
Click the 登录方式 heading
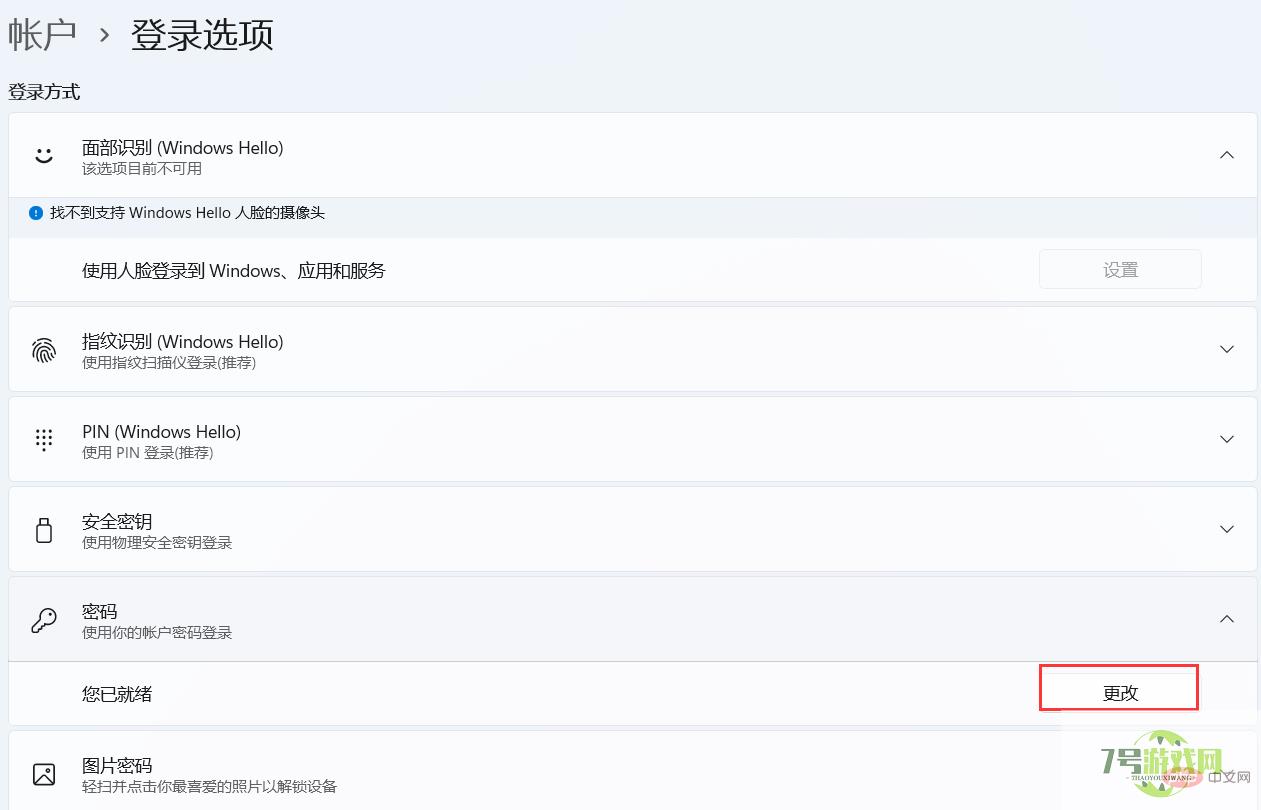(x=44, y=93)
